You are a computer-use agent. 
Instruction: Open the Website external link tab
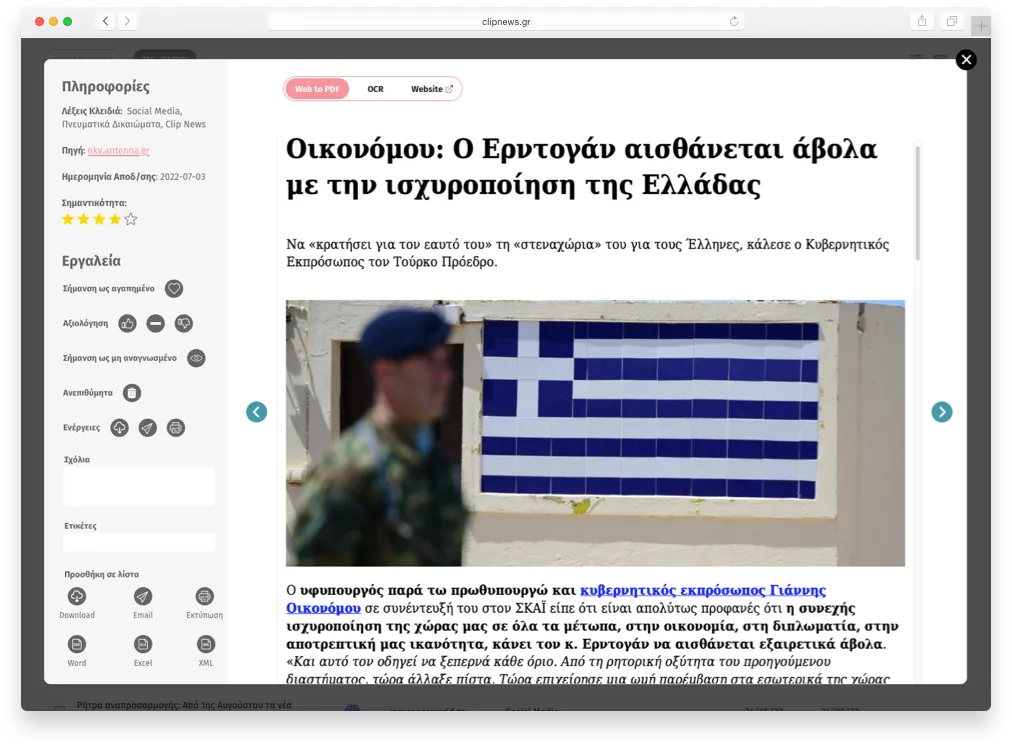pyautogui.click(x=432, y=89)
